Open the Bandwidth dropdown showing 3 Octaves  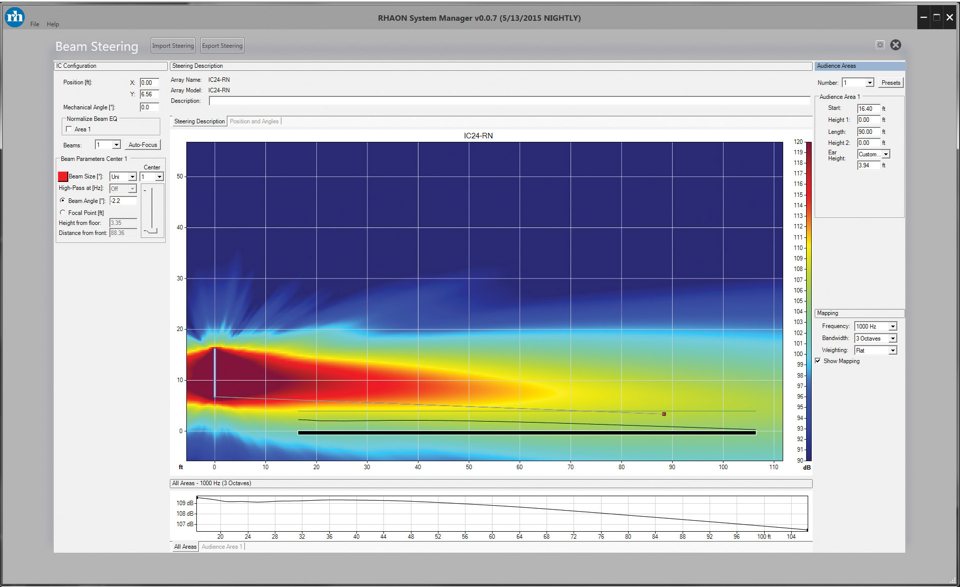876,338
